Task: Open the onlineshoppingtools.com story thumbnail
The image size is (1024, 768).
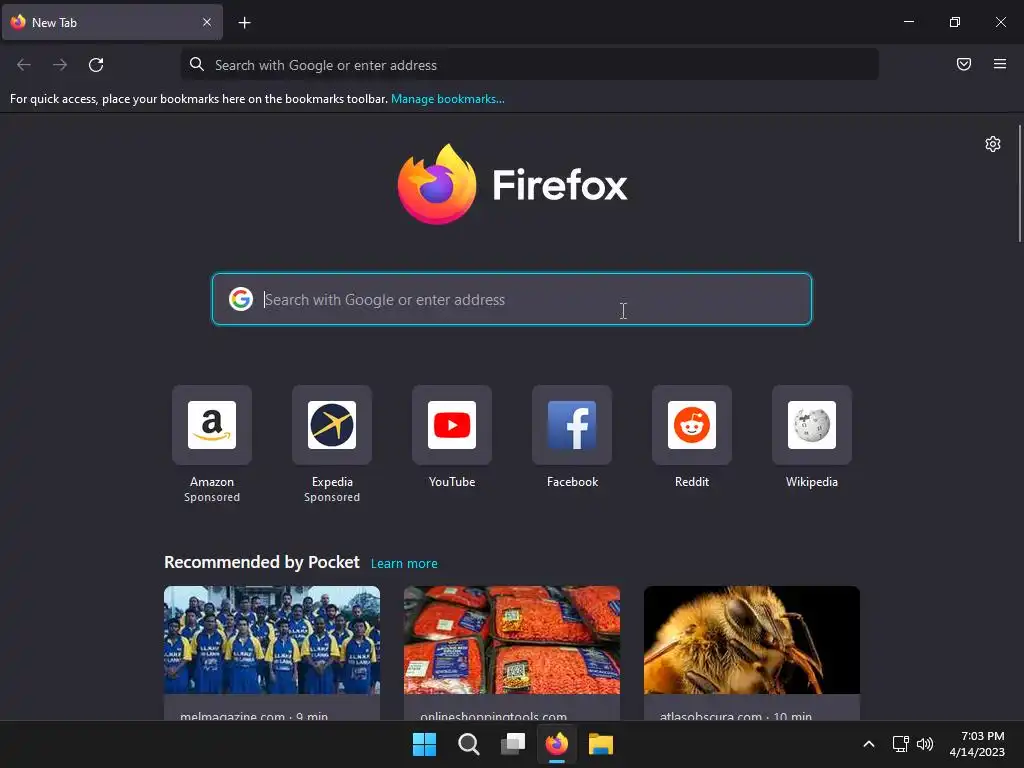Action: (x=512, y=640)
